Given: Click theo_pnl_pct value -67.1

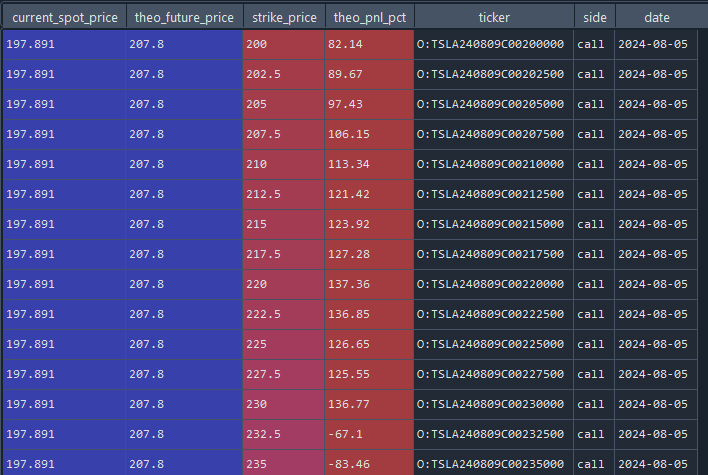Looking at the screenshot, I should click(x=369, y=434).
